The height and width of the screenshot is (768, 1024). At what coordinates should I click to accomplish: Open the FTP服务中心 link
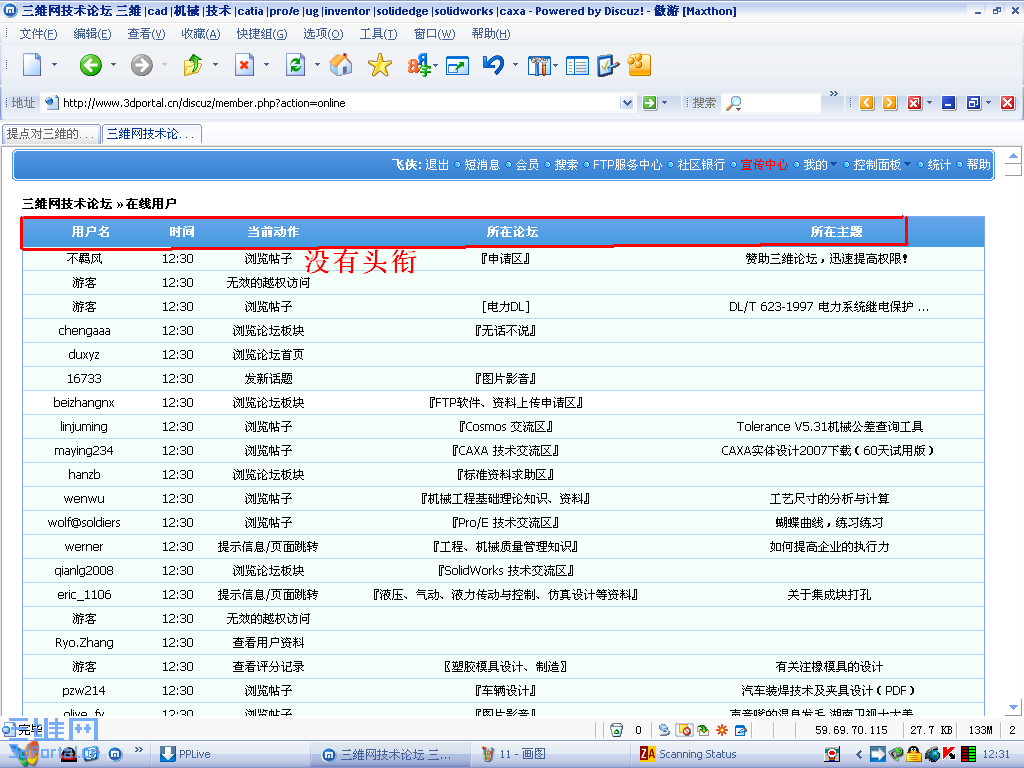627,165
